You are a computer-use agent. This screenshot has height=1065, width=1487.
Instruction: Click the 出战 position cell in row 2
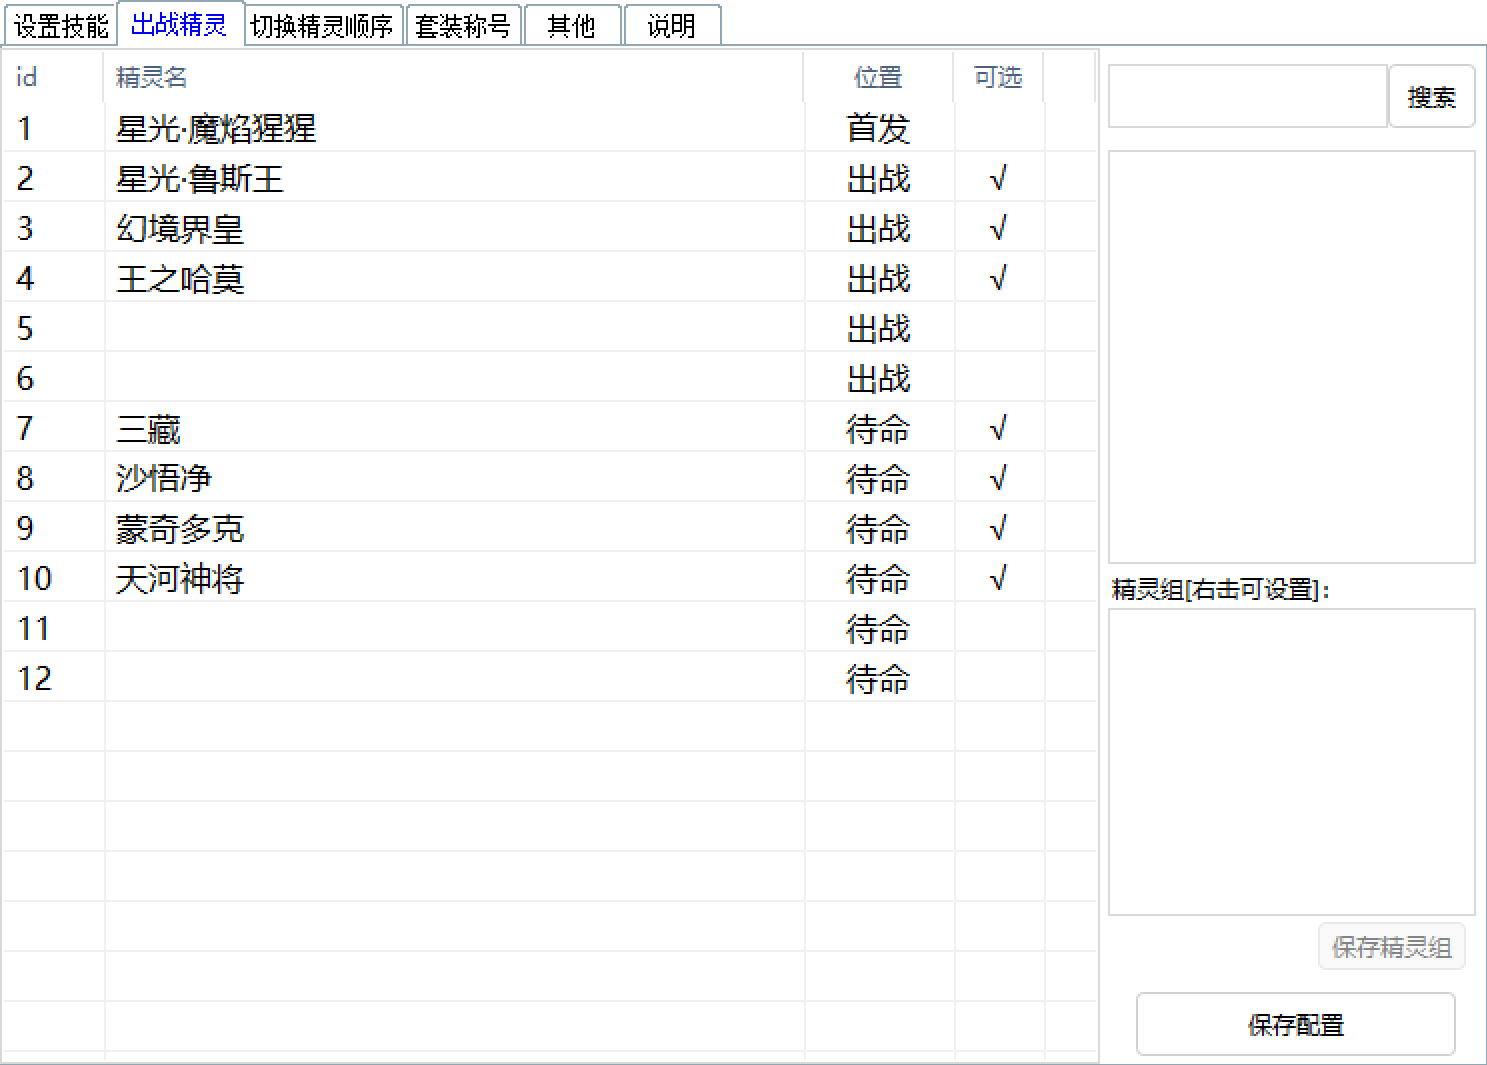[x=879, y=178]
